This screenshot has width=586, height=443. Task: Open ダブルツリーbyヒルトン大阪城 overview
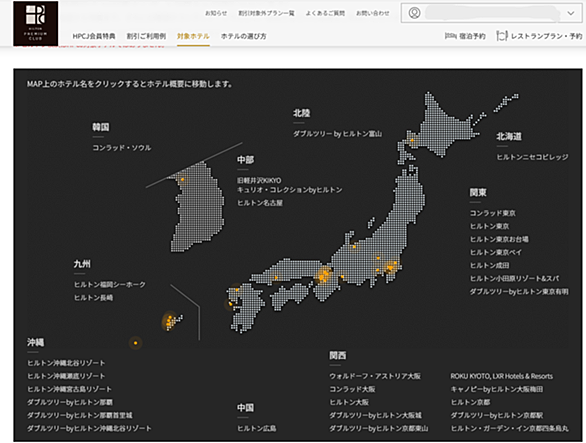pyautogui.click(x=376, y=415)
